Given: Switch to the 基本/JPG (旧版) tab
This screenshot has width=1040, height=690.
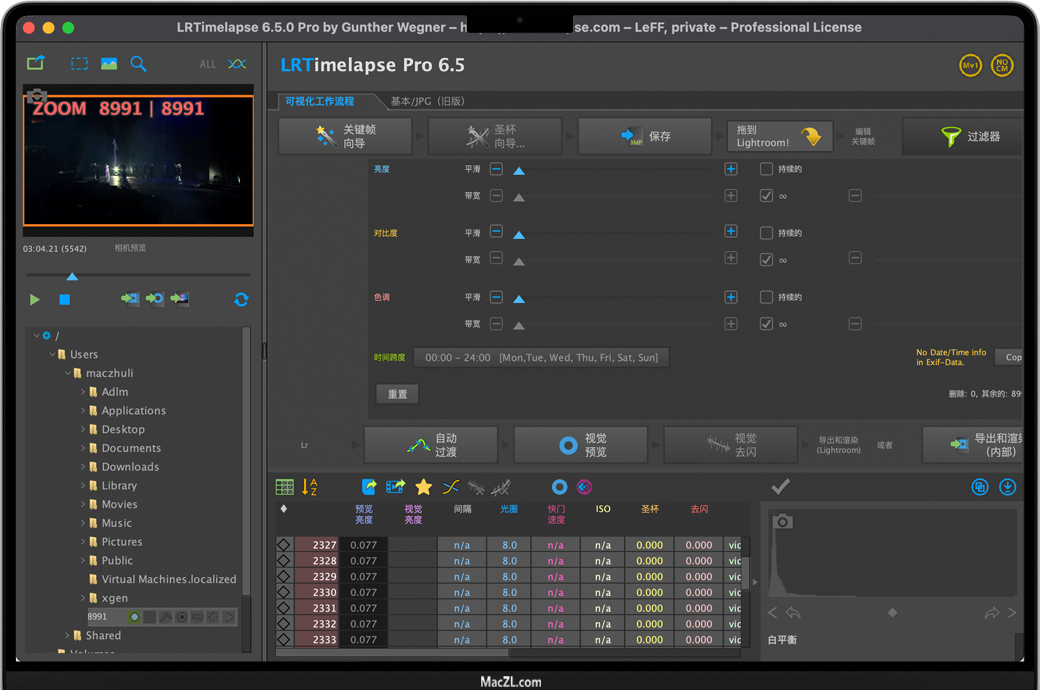Looking at the screenshot, I should [x=427, y=101].
